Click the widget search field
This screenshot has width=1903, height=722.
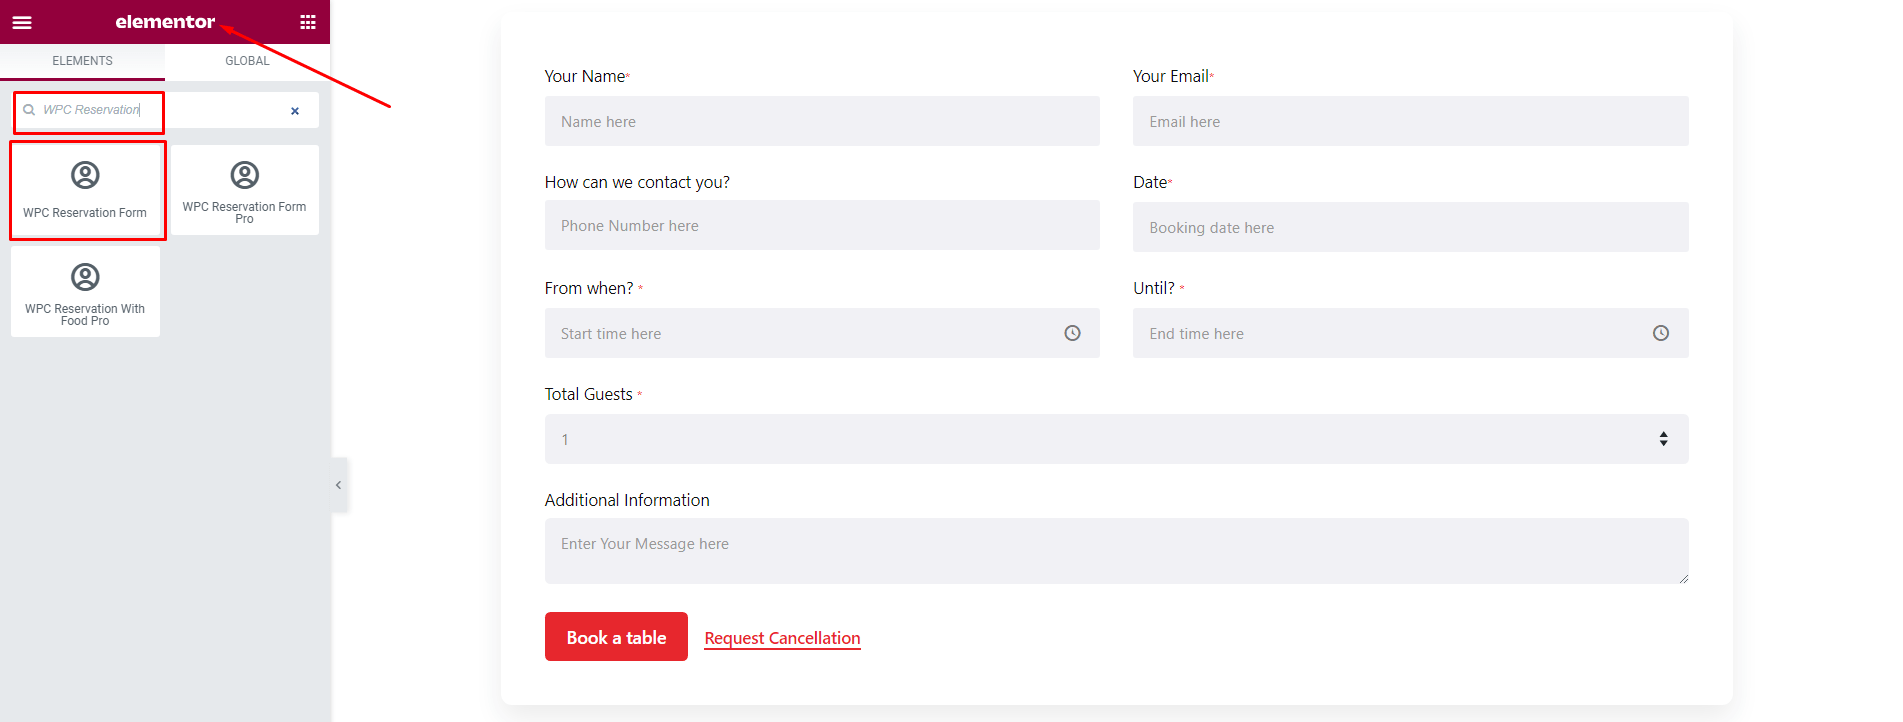pyautogui.click(x=165, y=110)
